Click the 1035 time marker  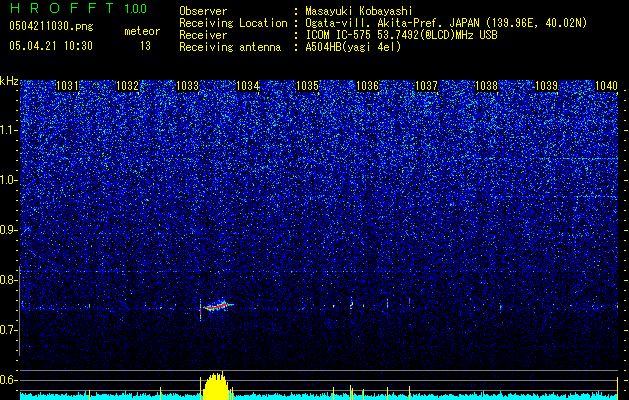coord(307,86)
